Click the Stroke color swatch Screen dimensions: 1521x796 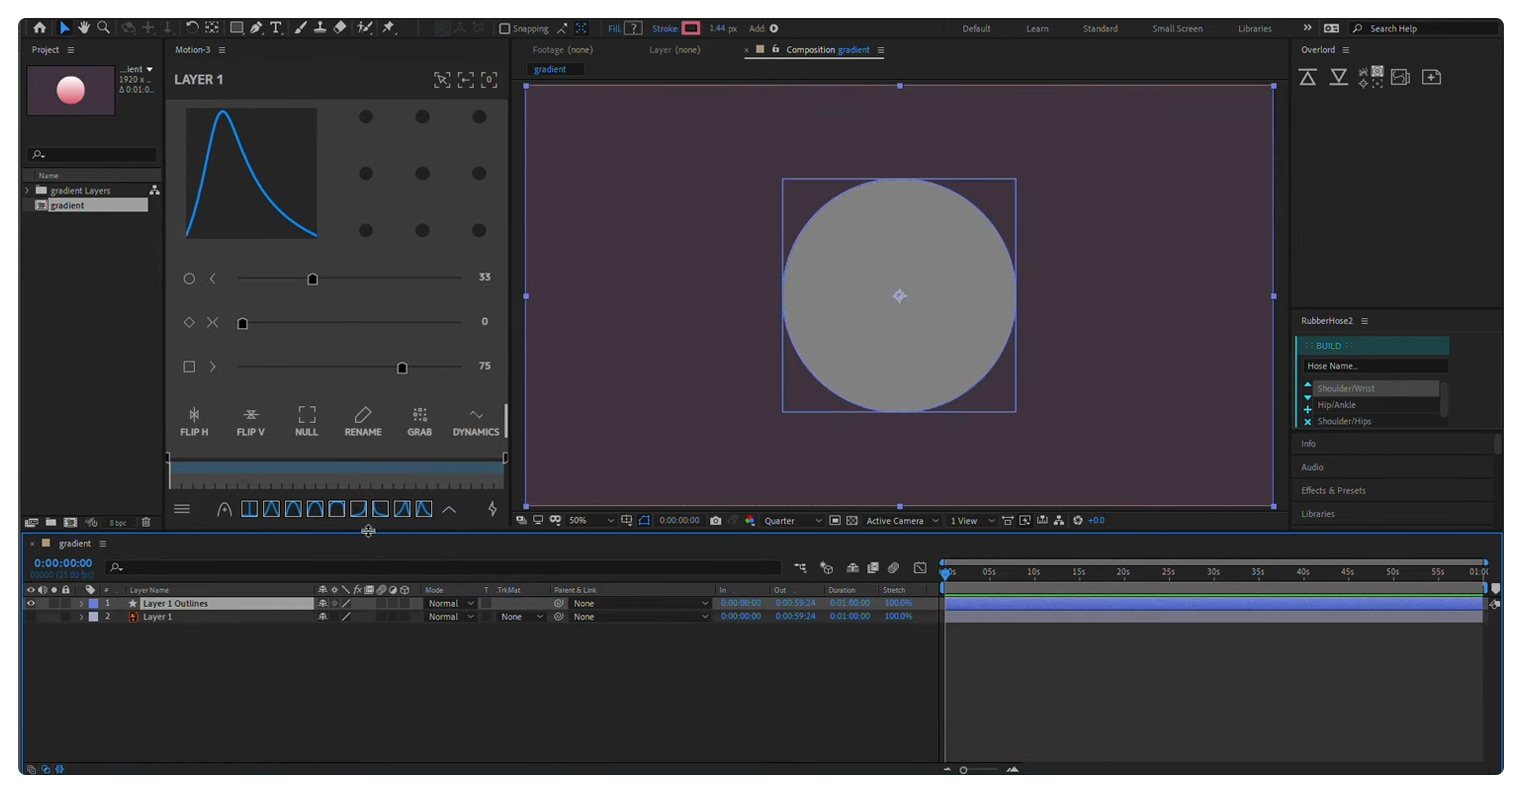click(x=691, y=29)
